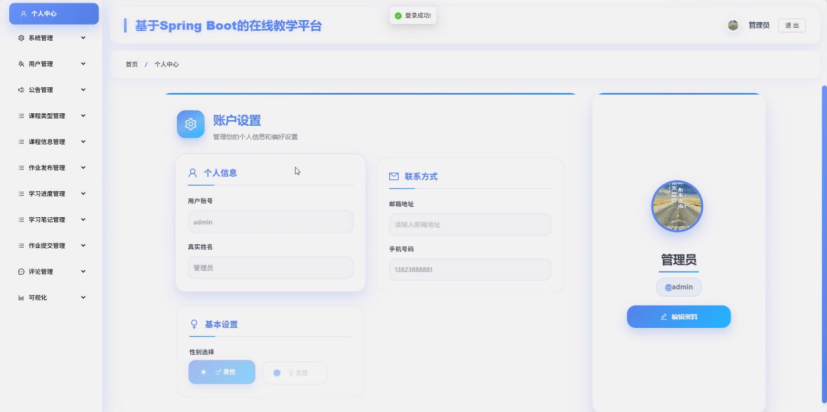Click the 性别选择 label
Image resolution: width=827 pixels, height=412 pixels.
201,352
